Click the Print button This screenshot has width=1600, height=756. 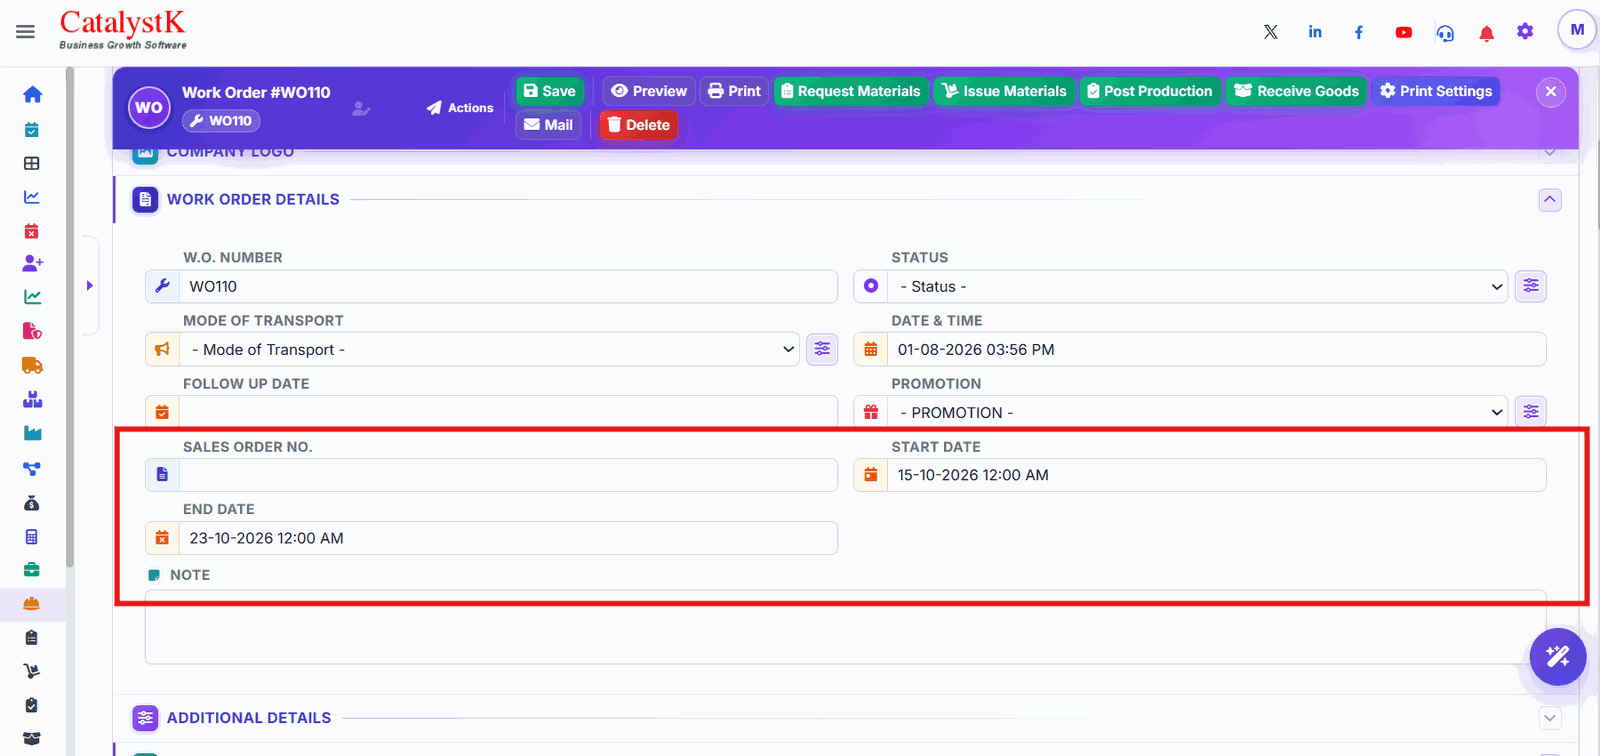tap(734, 91)
